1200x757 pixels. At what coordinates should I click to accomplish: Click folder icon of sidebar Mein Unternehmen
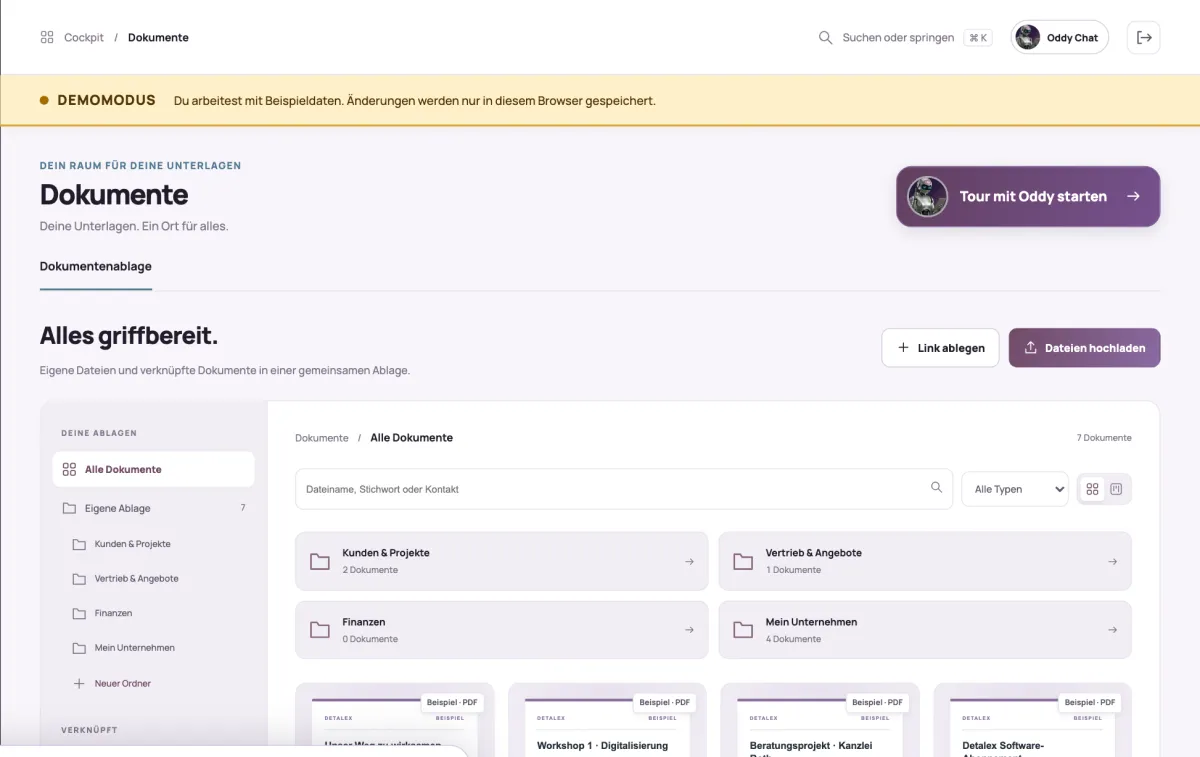pyautogui.click(x=79, y=648)
